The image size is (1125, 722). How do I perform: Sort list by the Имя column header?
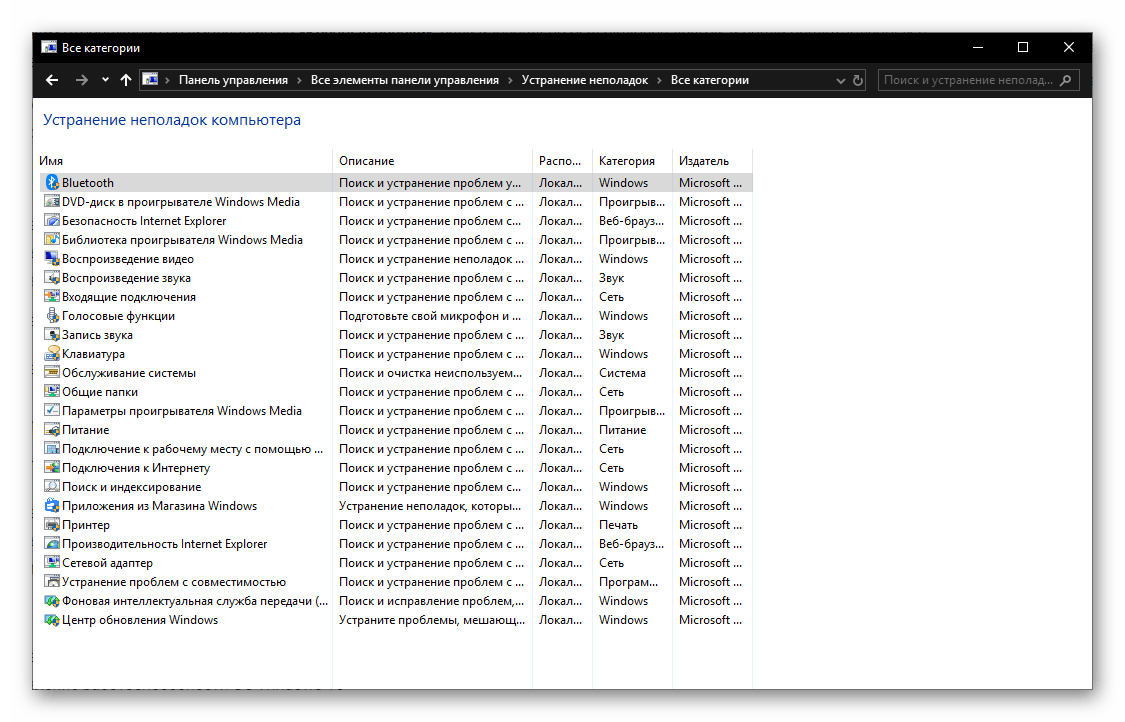[x=52, y=161]
